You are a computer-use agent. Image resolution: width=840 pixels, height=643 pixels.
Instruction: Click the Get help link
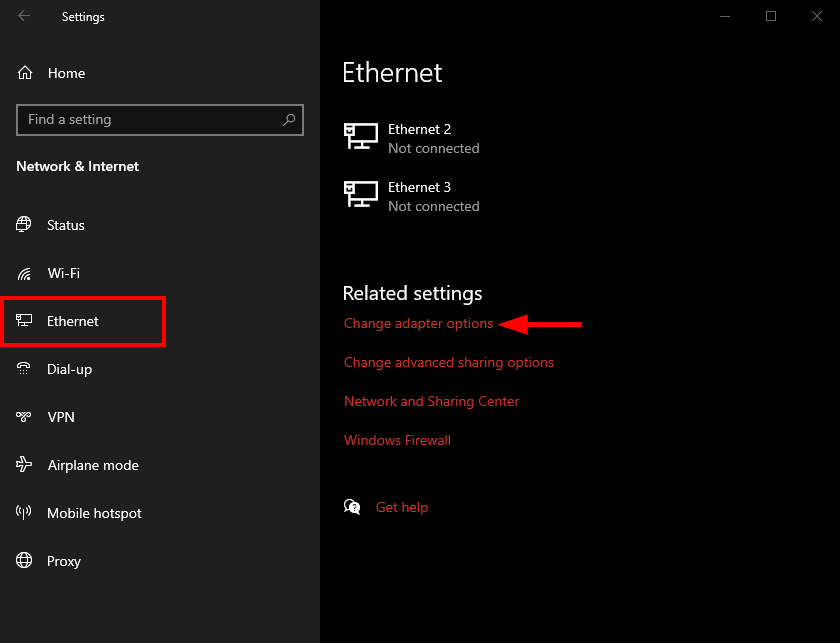point(401,508)
